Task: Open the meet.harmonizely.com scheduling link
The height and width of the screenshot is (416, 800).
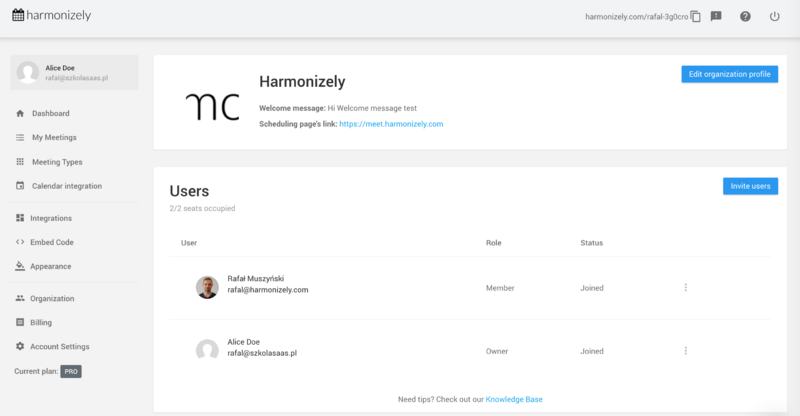Action: point(390,124)
